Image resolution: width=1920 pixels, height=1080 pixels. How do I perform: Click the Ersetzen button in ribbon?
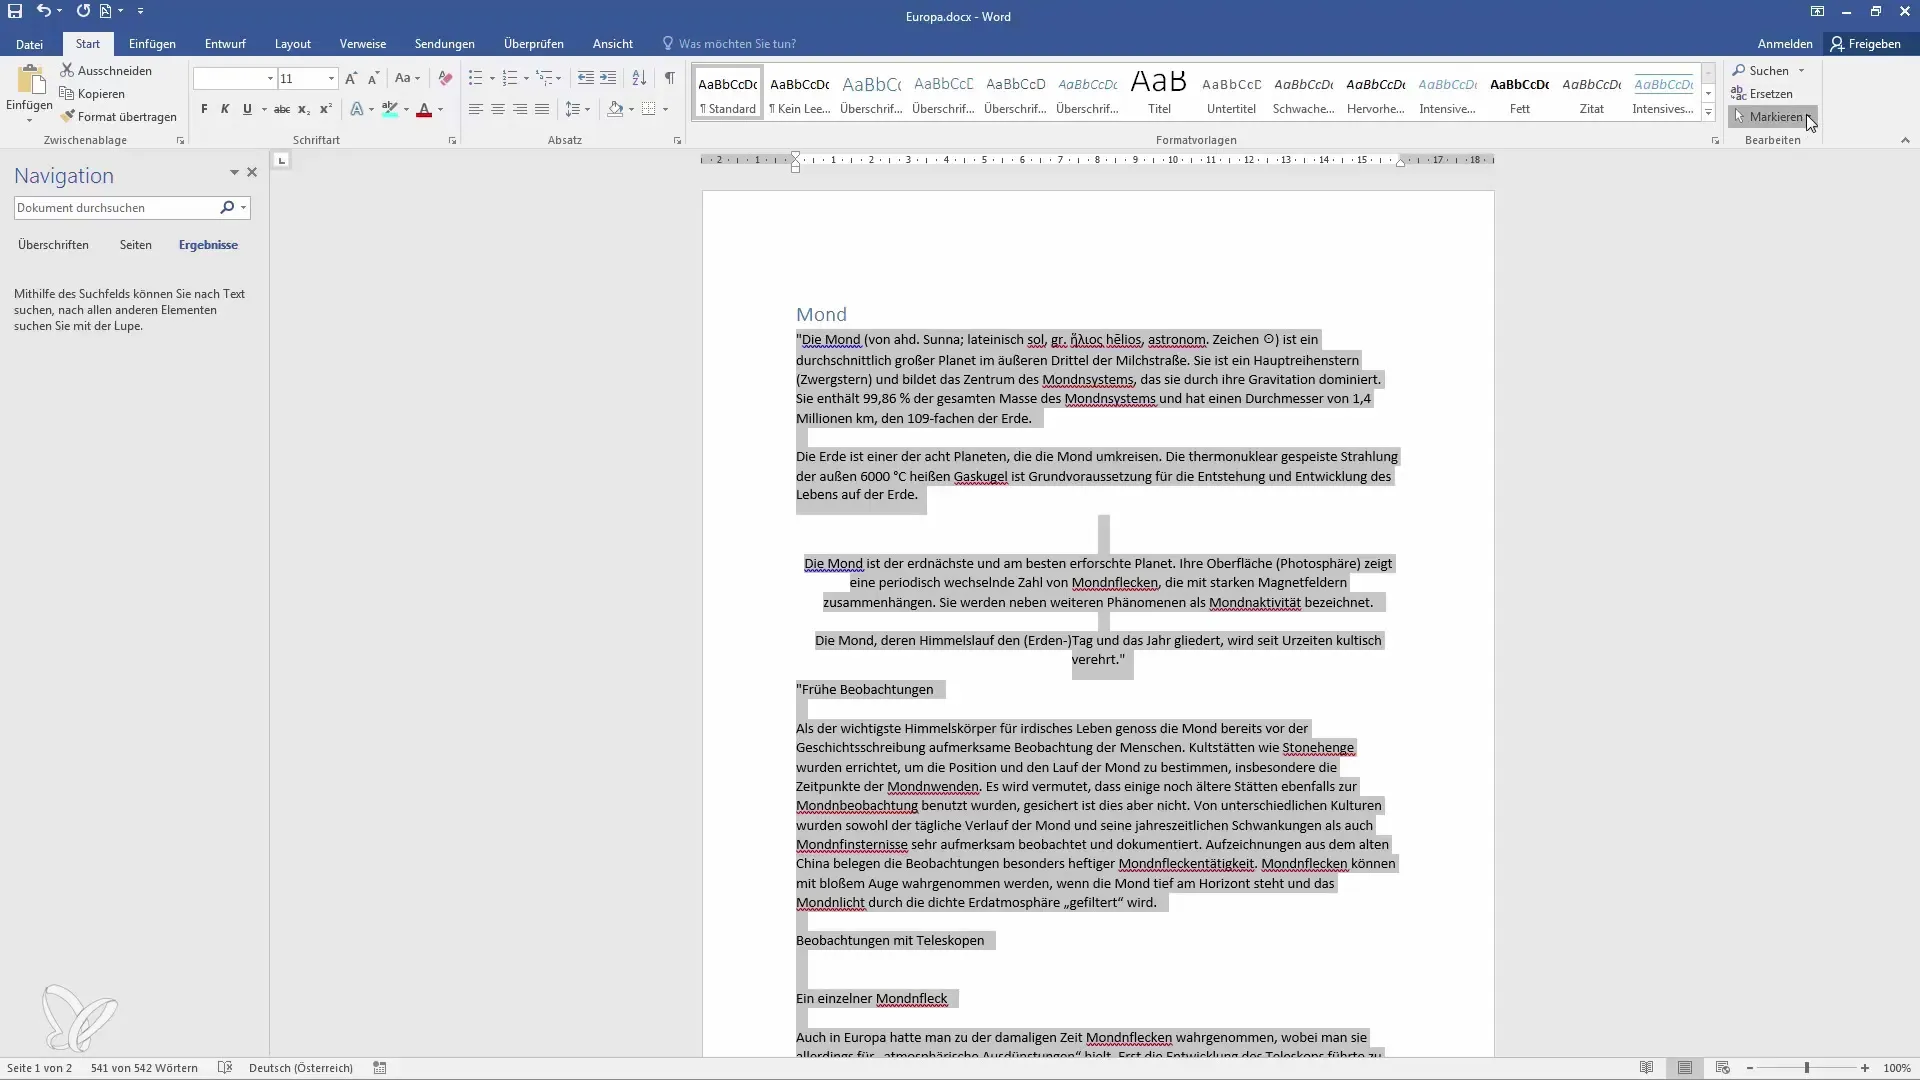1770,92
